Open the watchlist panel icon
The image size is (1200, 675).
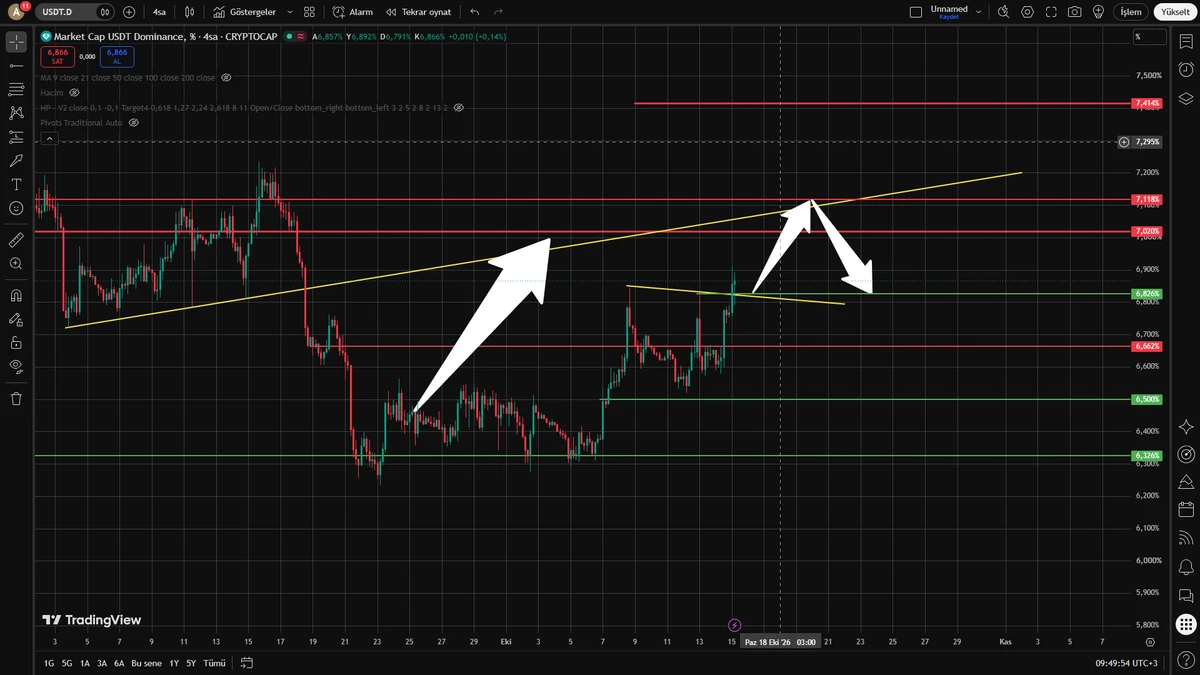[1186, 41]
